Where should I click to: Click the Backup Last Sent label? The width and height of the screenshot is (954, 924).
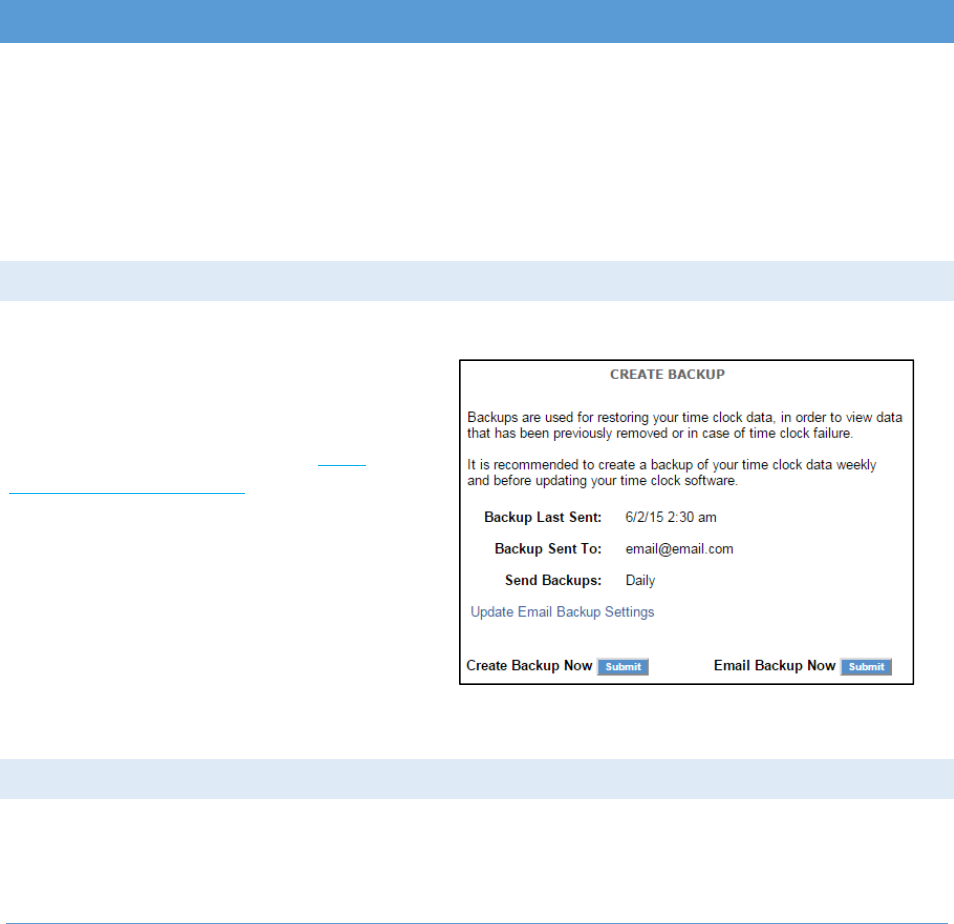point(543,517)
